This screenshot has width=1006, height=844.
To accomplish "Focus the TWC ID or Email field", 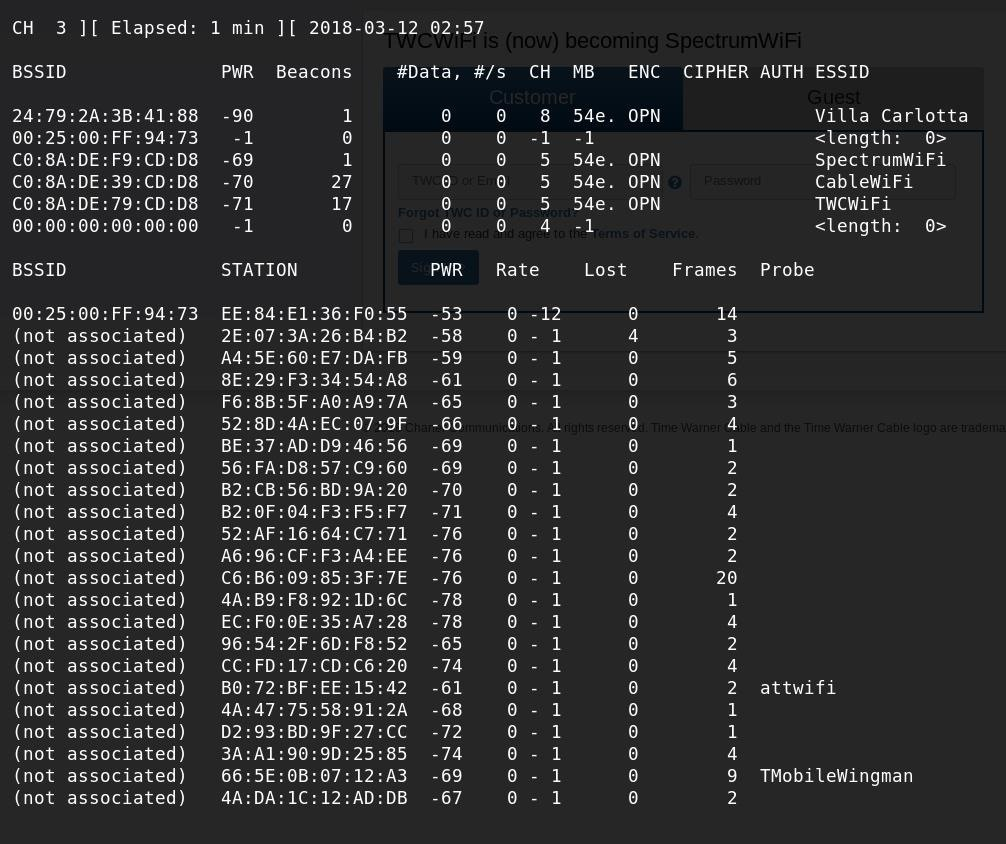I will 530,182.
